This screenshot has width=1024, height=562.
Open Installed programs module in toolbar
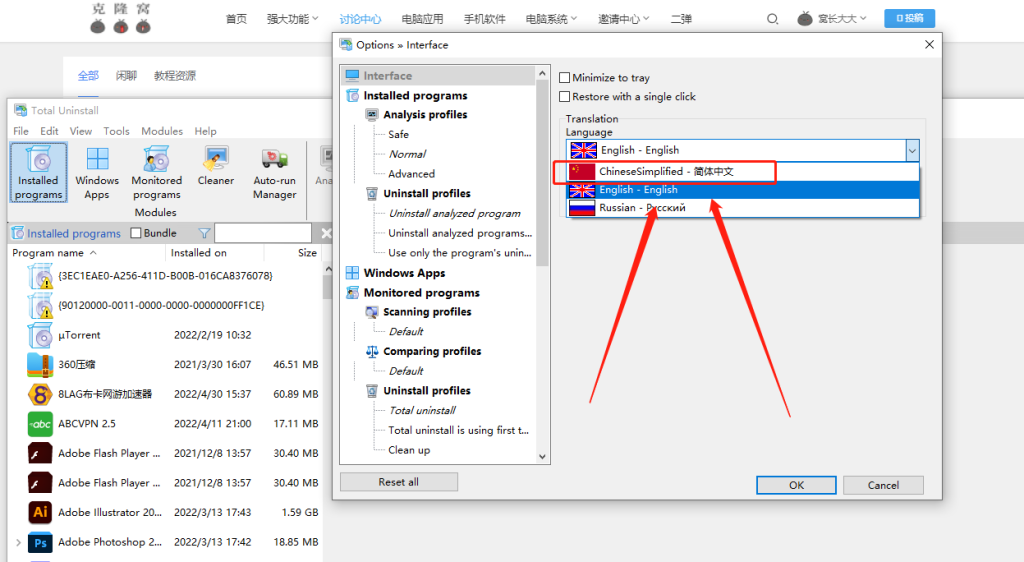[39, 173]
